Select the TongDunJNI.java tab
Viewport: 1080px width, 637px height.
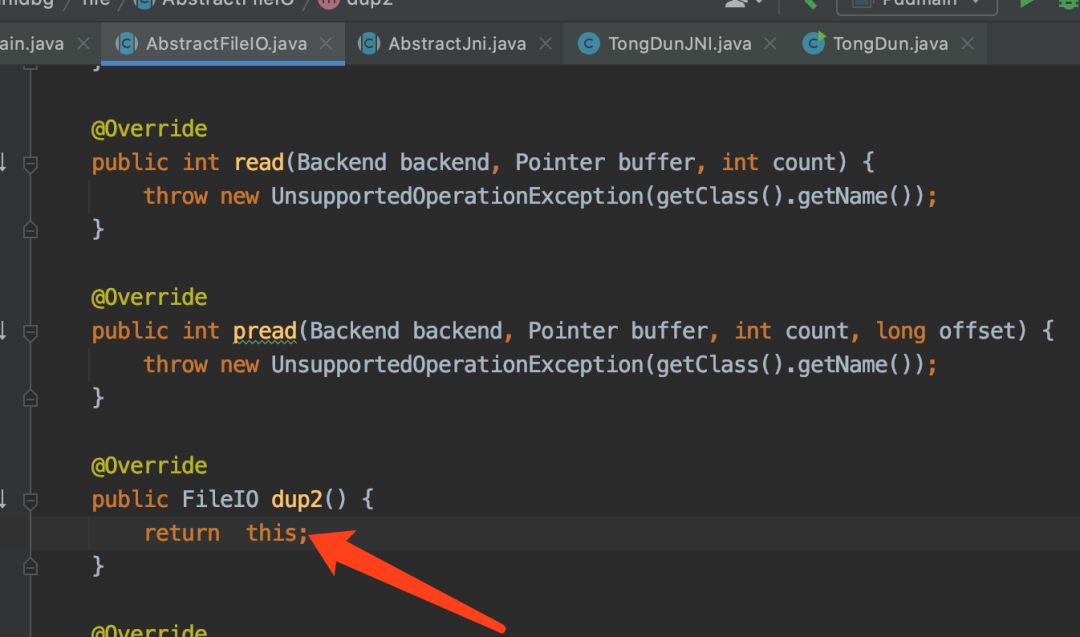pyautogui.click(x=679, y=44)
